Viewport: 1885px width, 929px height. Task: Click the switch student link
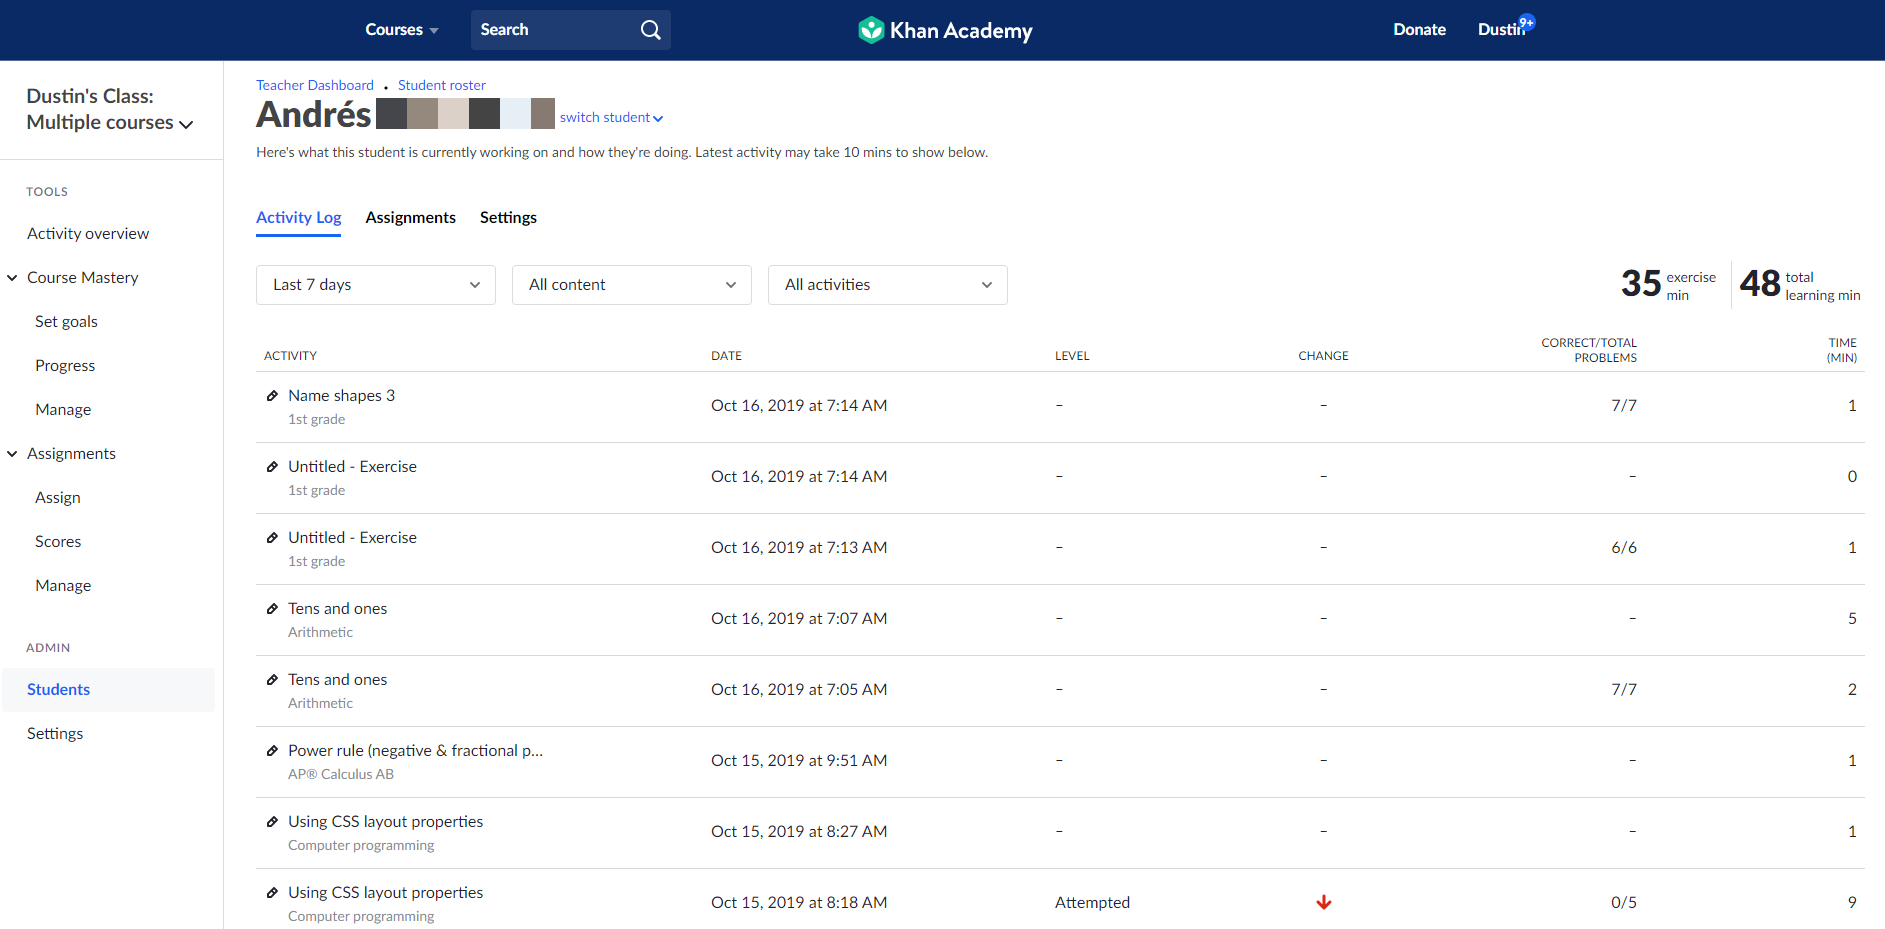click(610, 118)
